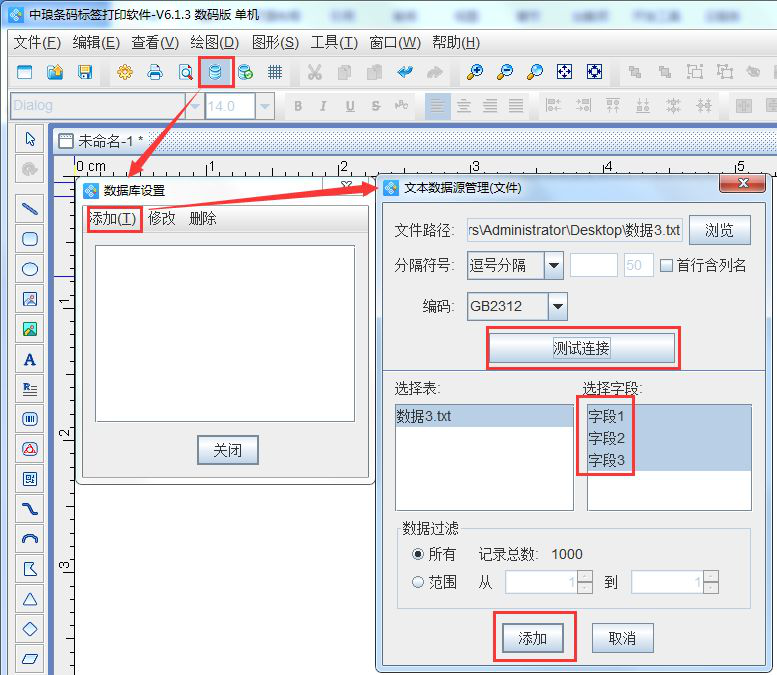Viewport: 777px width, 675px height.
Task: Open the 绘图(D) menu
Action: click(x=214, y=42)
